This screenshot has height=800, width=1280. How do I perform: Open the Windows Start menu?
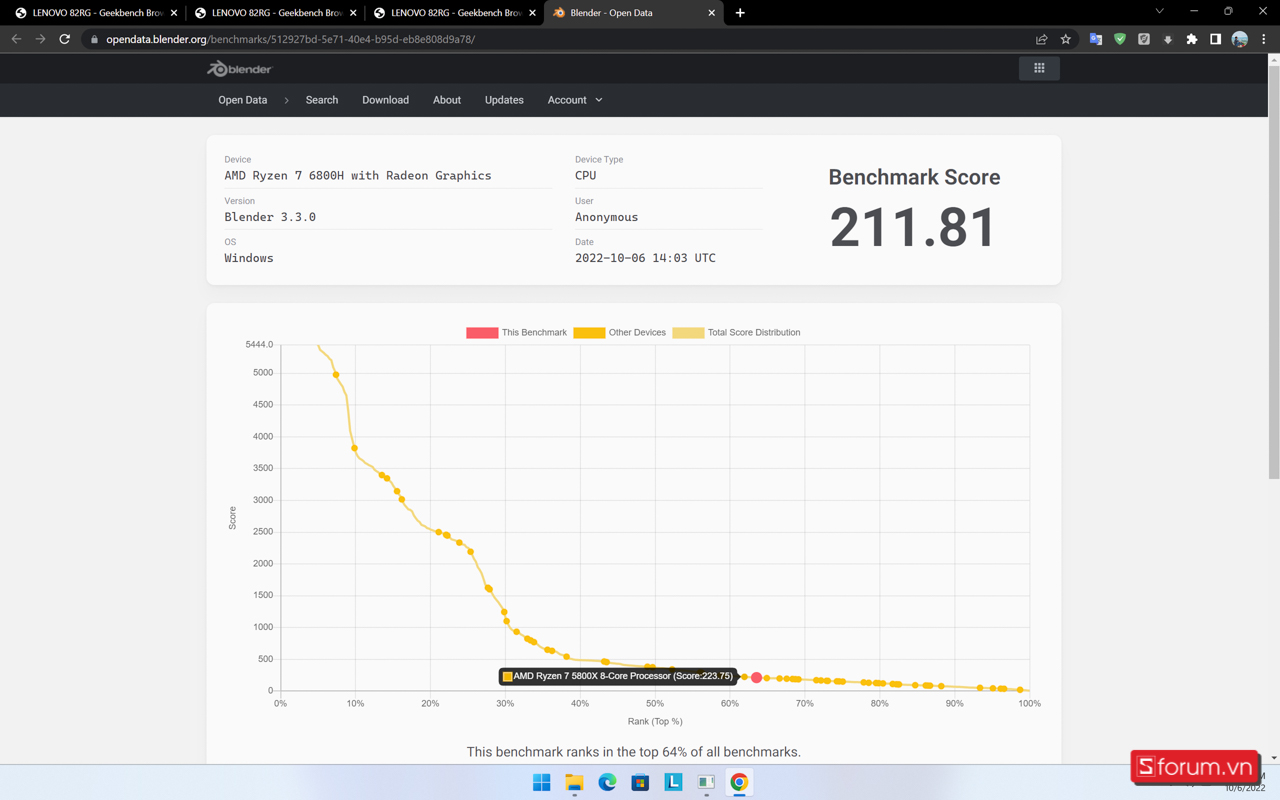pyautogui.click(x=541, y=782)
